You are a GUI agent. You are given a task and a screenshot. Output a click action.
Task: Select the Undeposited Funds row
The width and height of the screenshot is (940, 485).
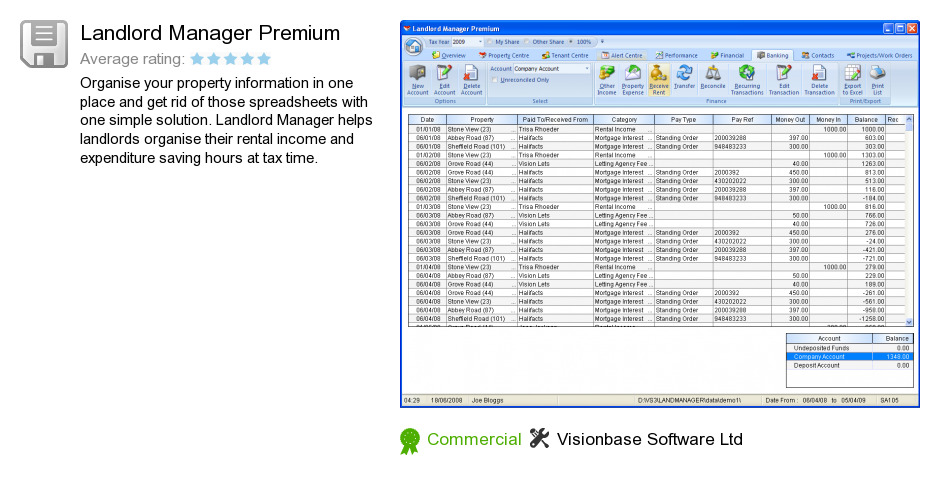pyautogui.click(x=849, y=348)
